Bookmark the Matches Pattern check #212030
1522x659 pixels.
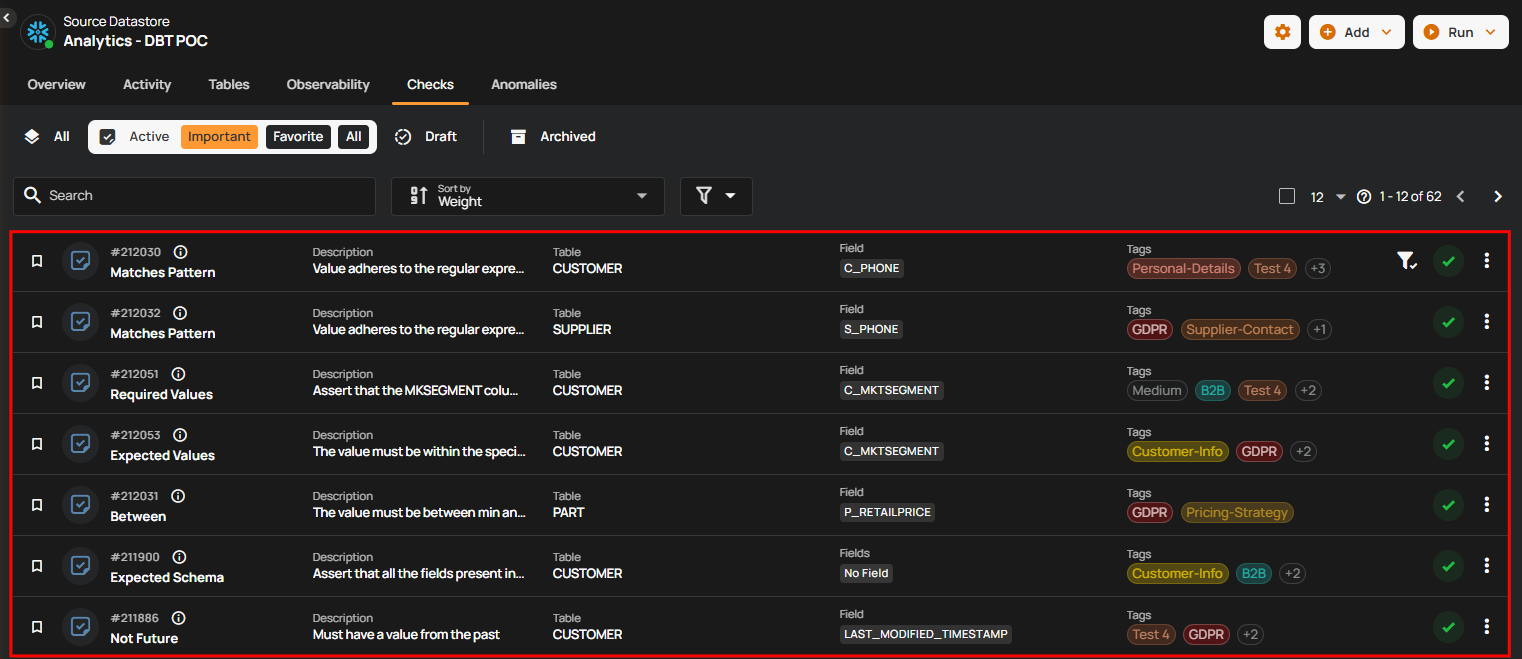point(37,261)
